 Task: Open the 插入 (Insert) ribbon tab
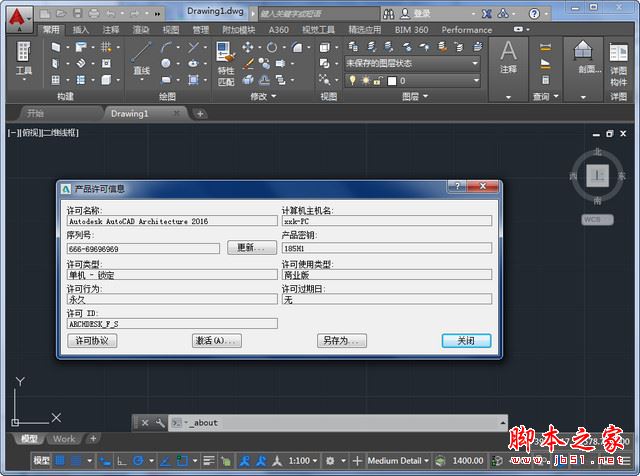(81, 30)
